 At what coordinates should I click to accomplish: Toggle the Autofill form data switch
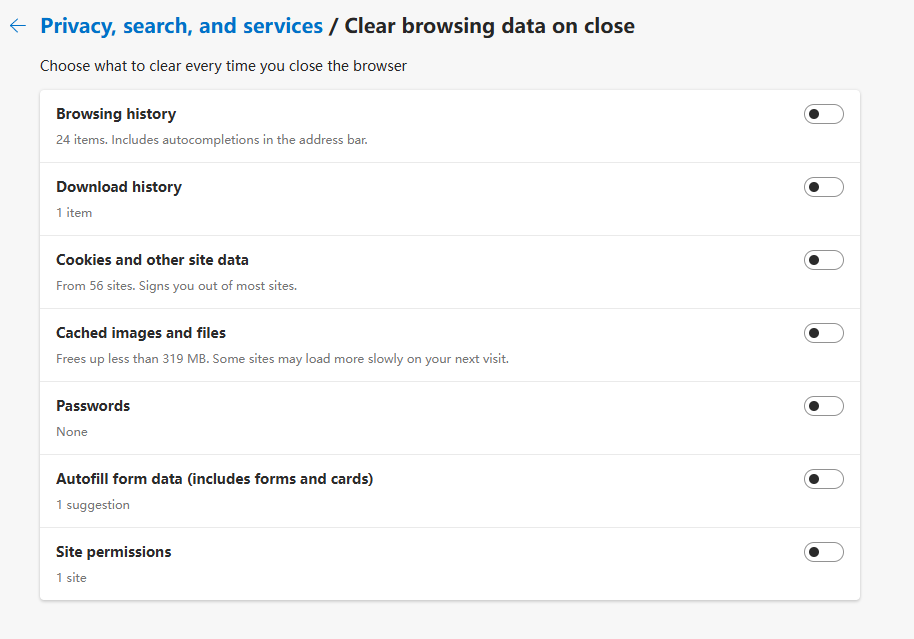[823, 479]
